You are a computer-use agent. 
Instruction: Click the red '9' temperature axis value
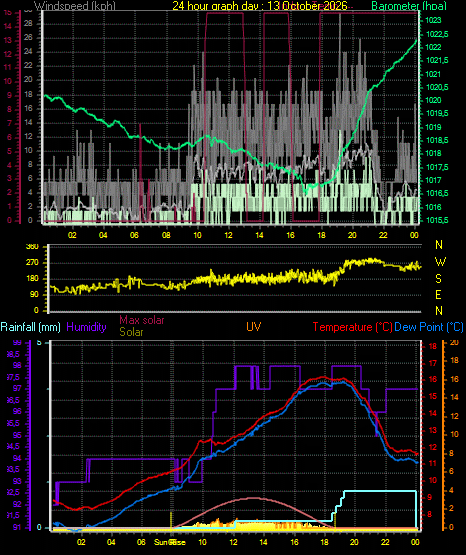click(x=430, y=497)
